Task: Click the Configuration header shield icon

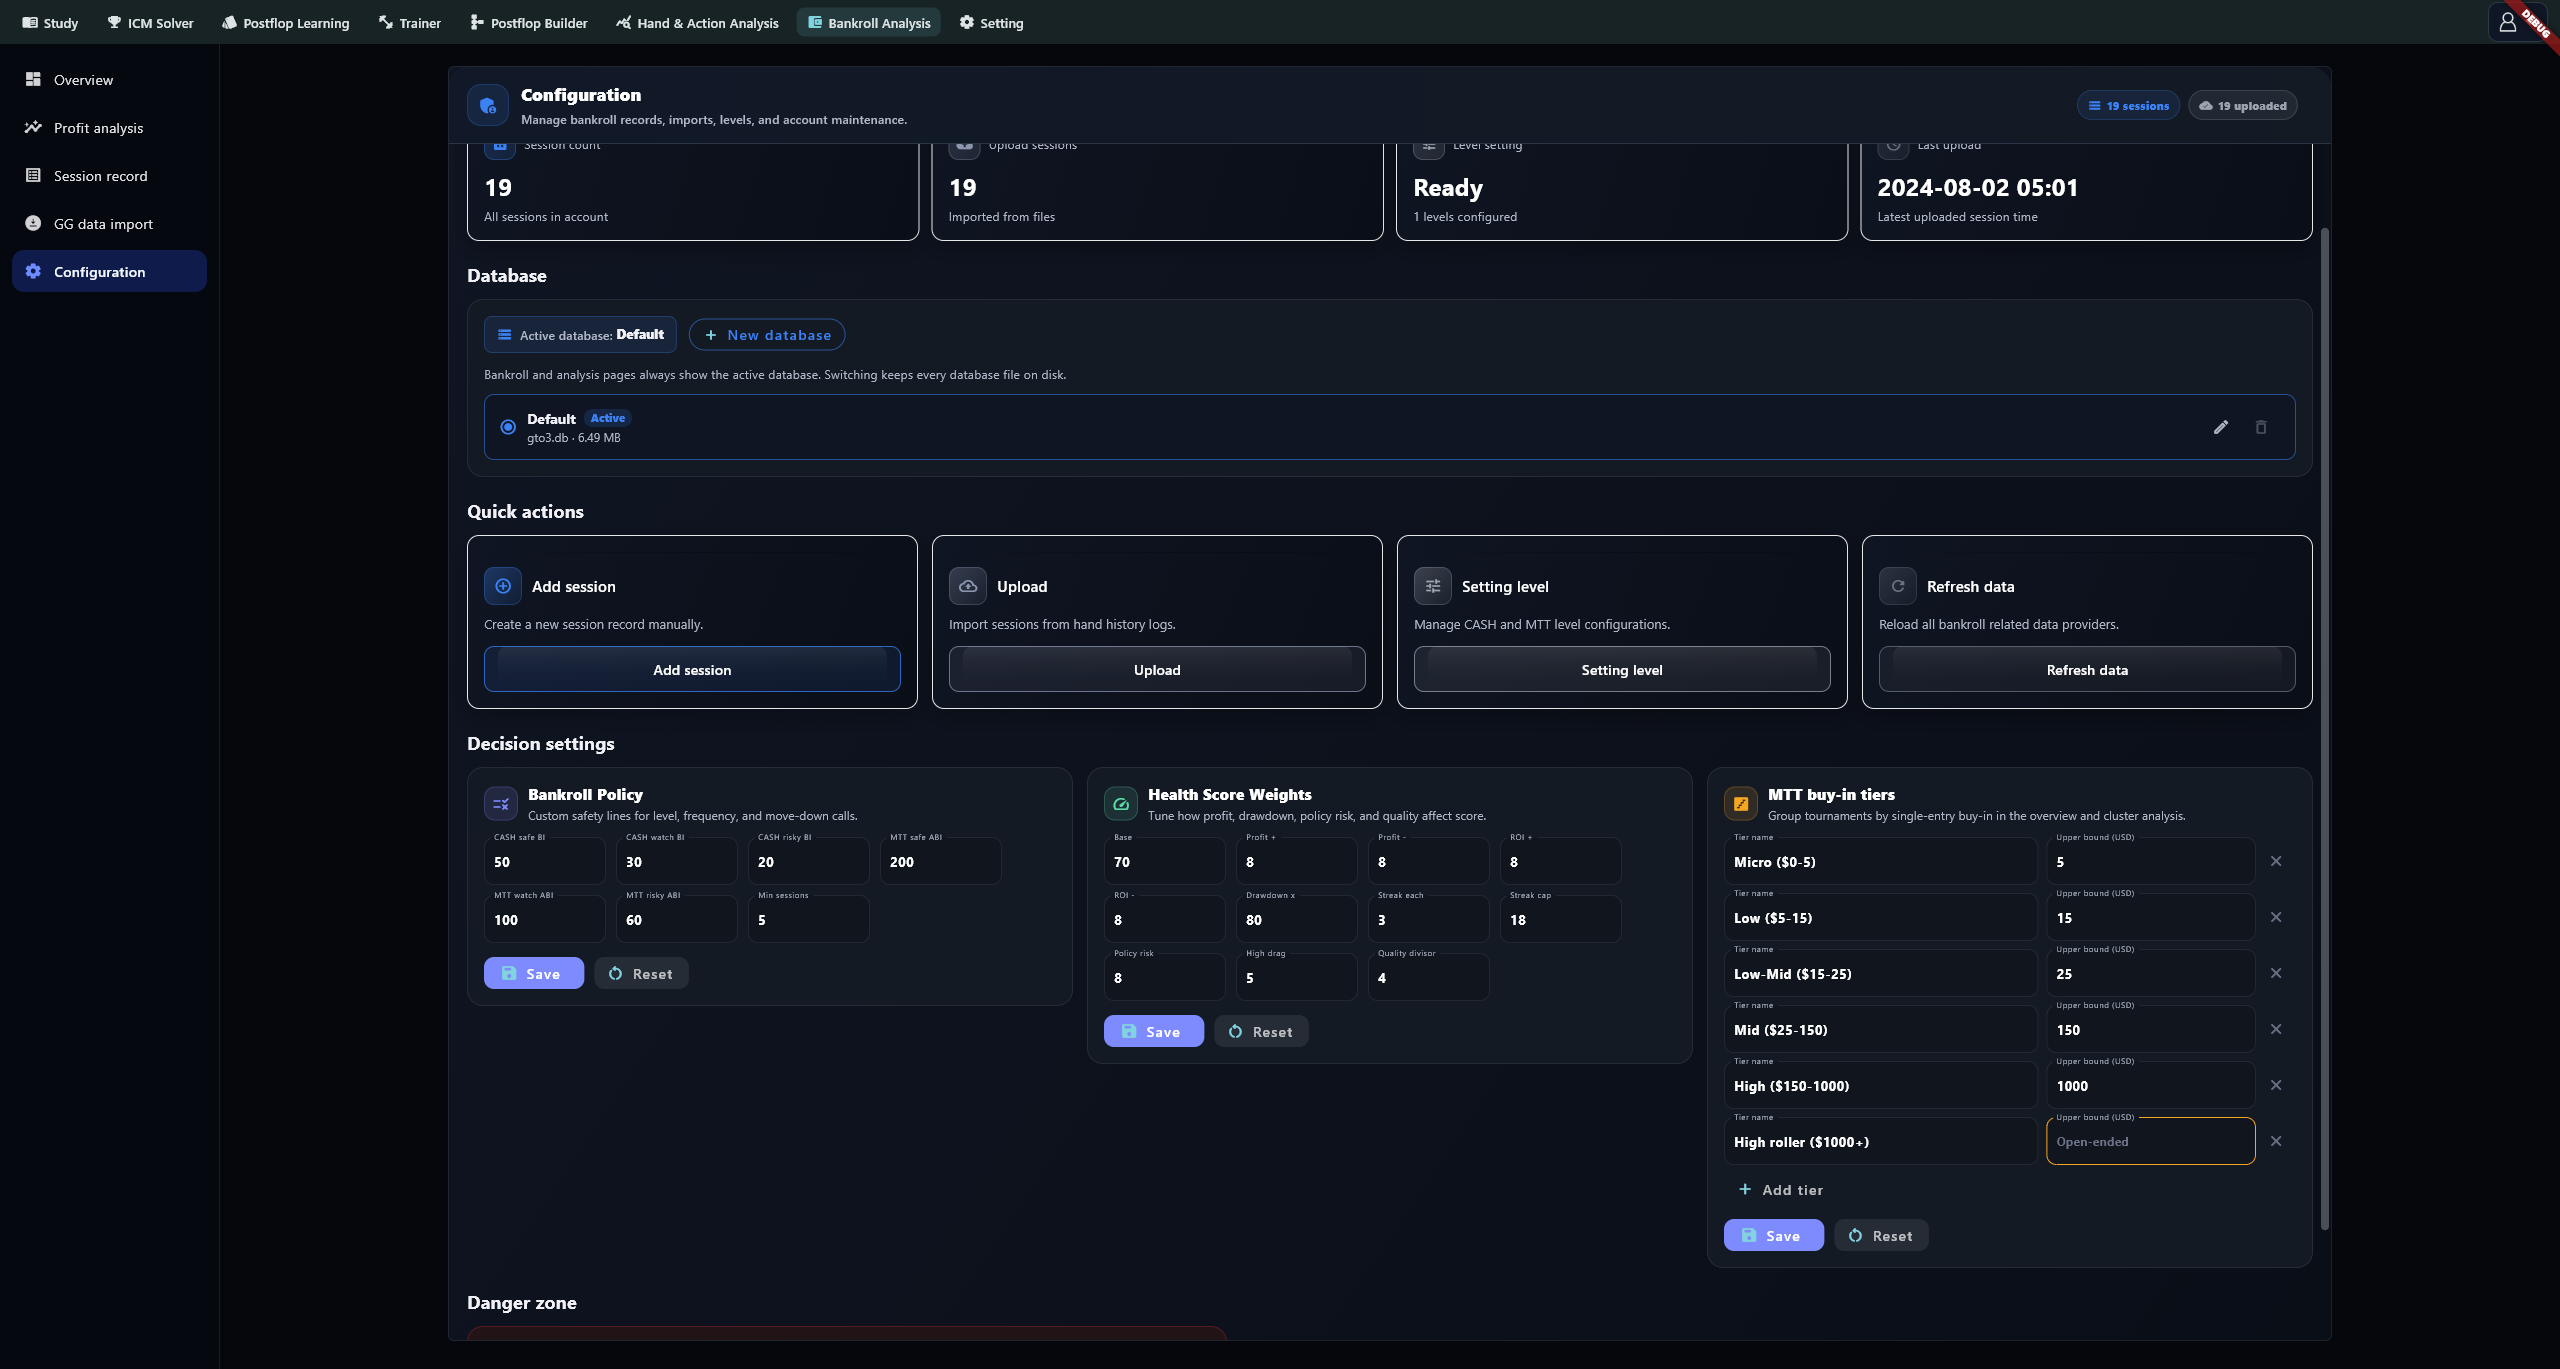Action: 488,105
